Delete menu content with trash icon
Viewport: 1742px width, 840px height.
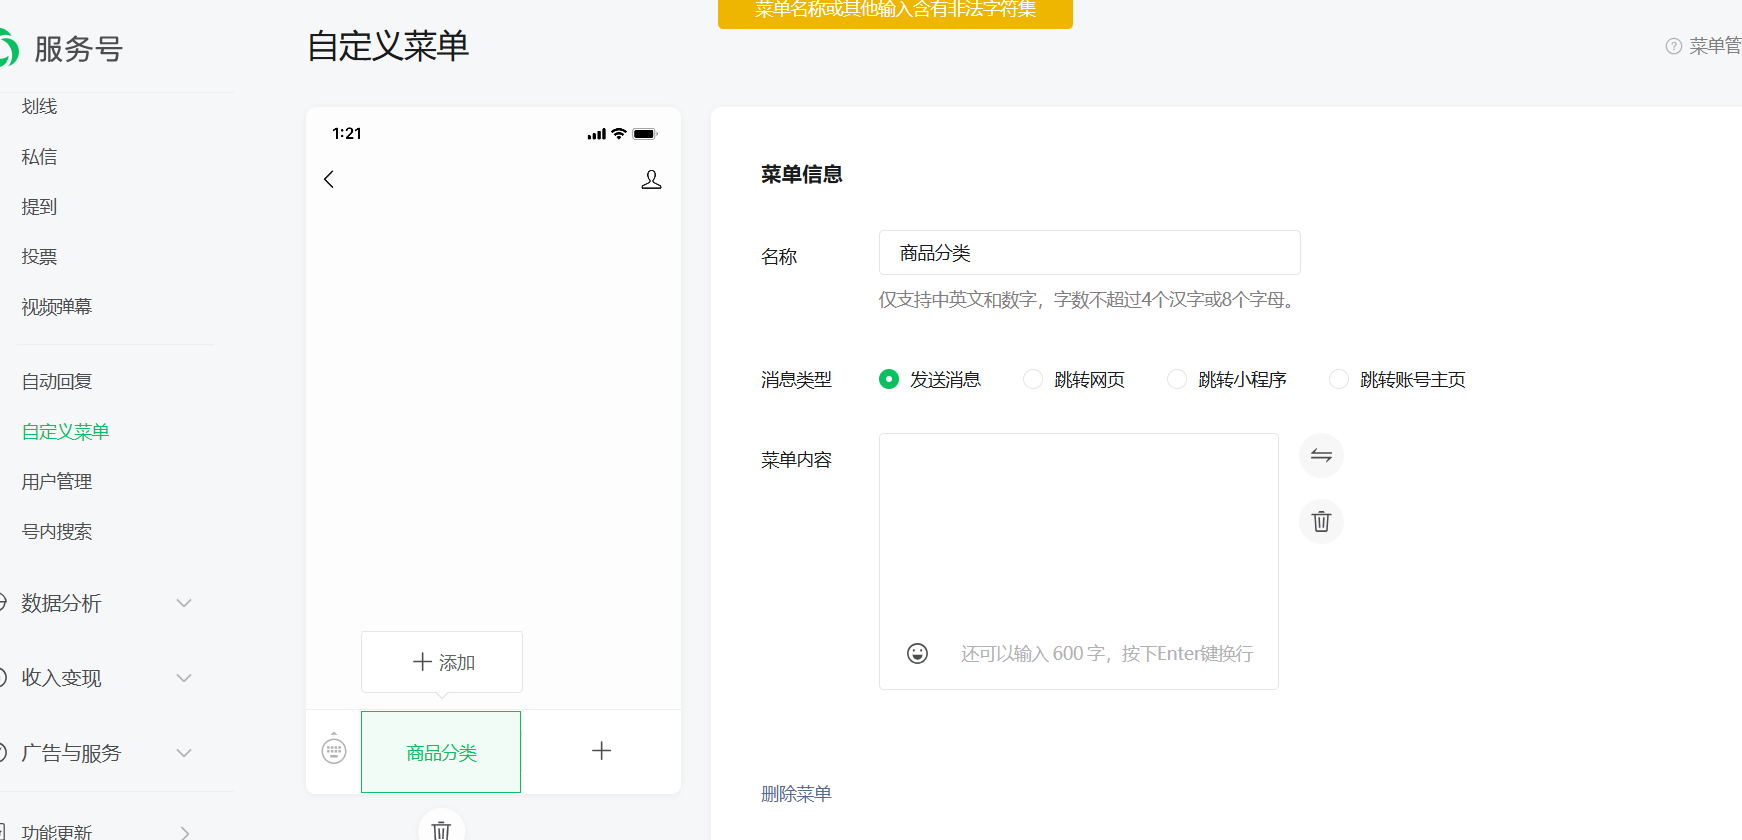(1321, 521)
